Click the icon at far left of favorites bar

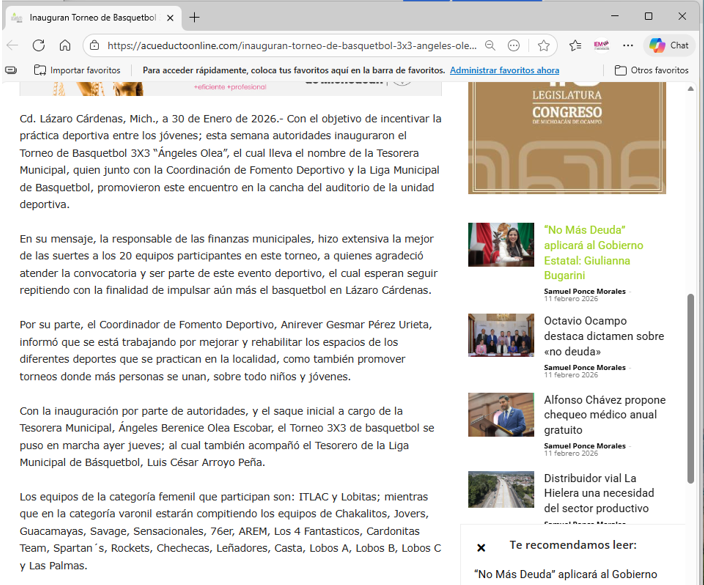pyautogui.click(x=11, y=70)
